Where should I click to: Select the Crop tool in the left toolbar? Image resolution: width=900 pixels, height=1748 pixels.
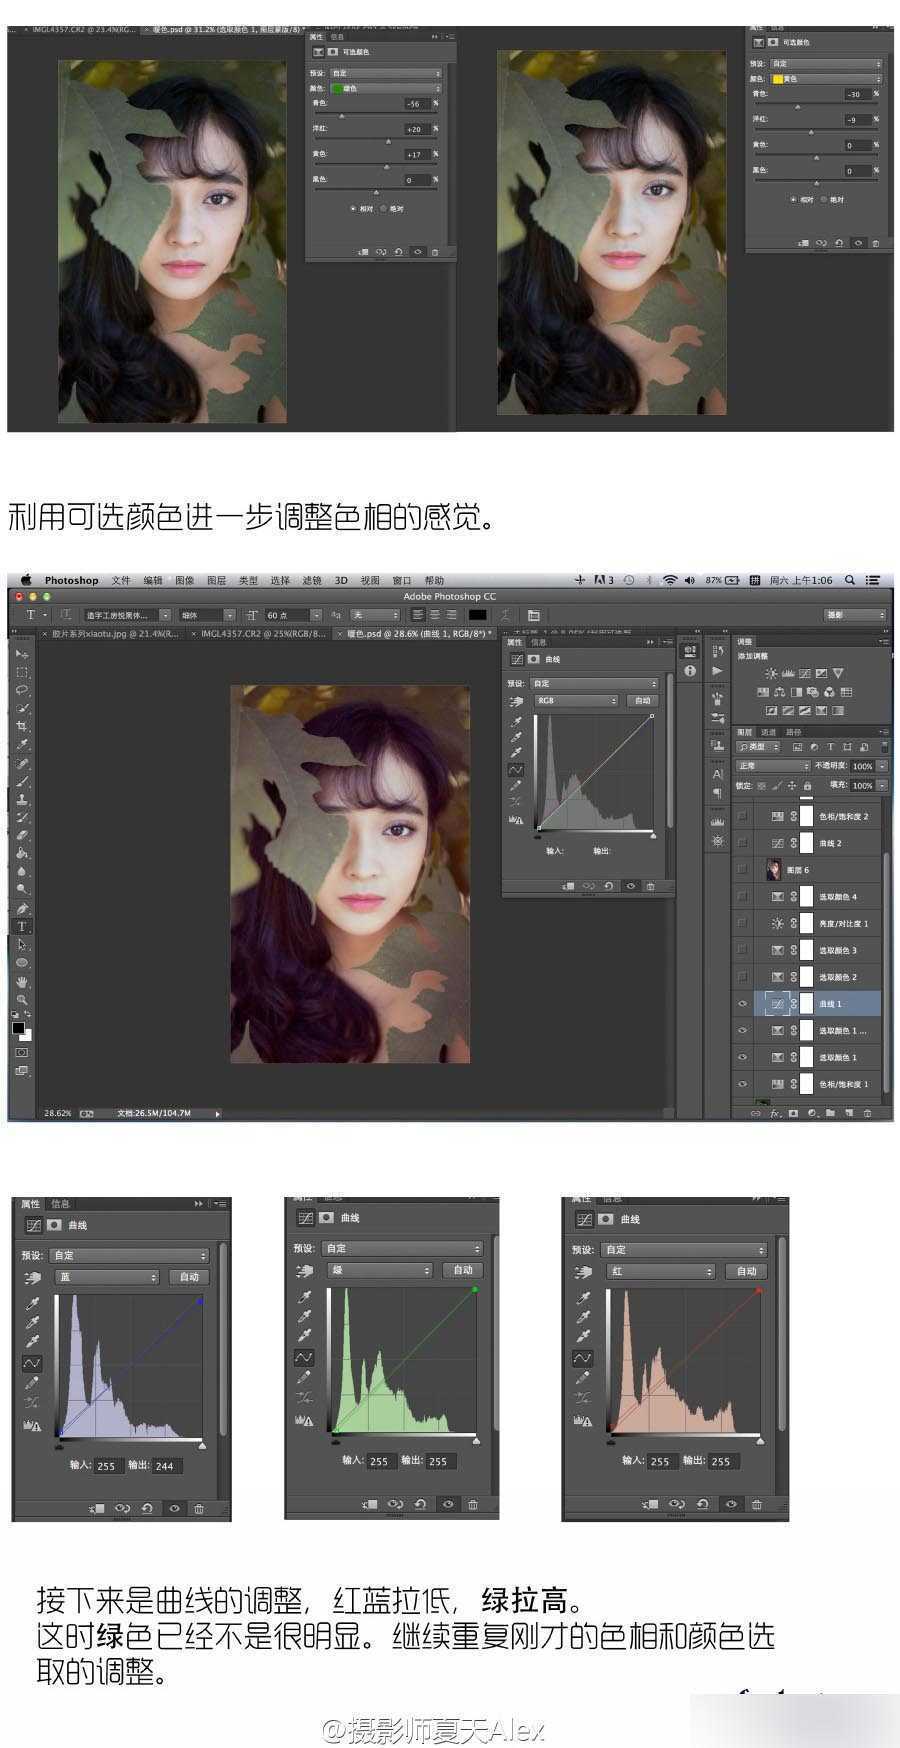22,727
